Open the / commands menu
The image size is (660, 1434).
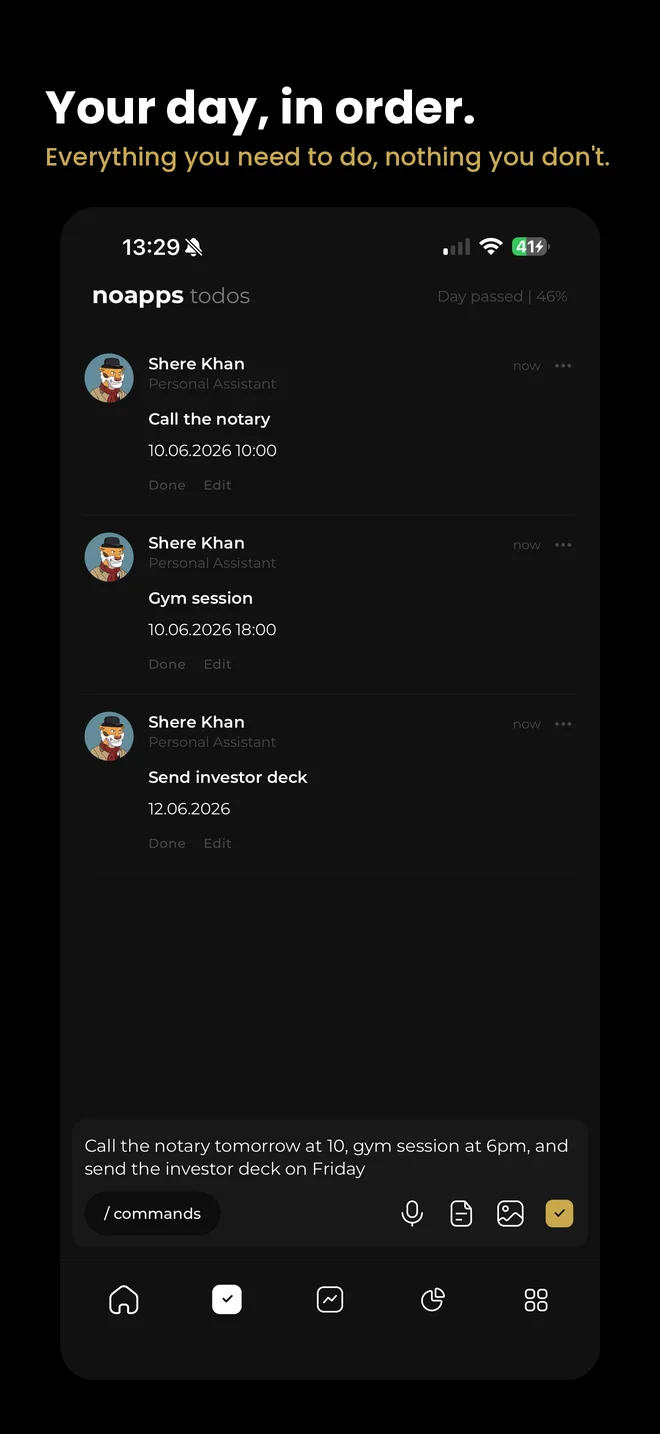point(153,1213)
